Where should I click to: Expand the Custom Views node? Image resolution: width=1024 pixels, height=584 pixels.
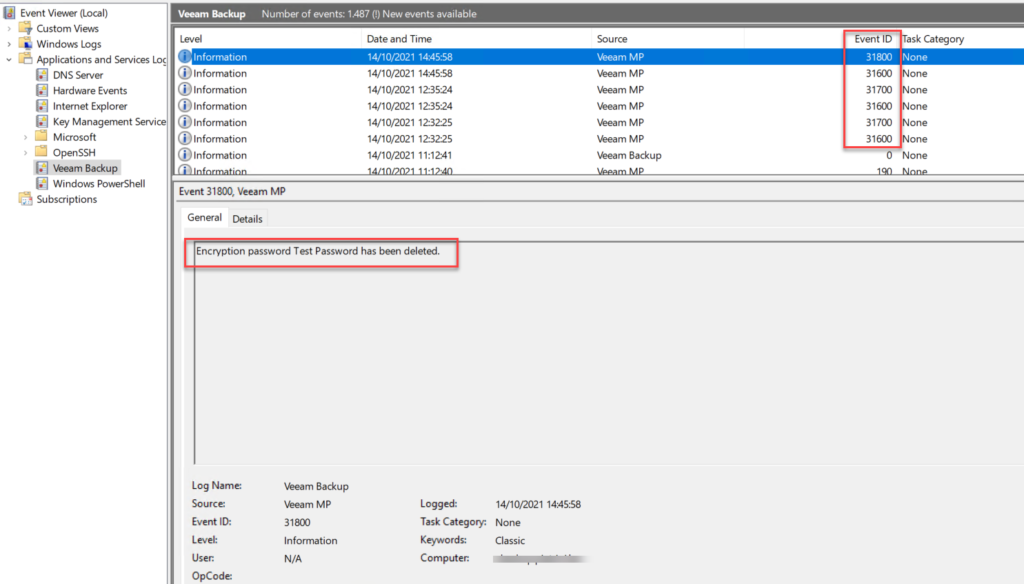pos(9,28)
